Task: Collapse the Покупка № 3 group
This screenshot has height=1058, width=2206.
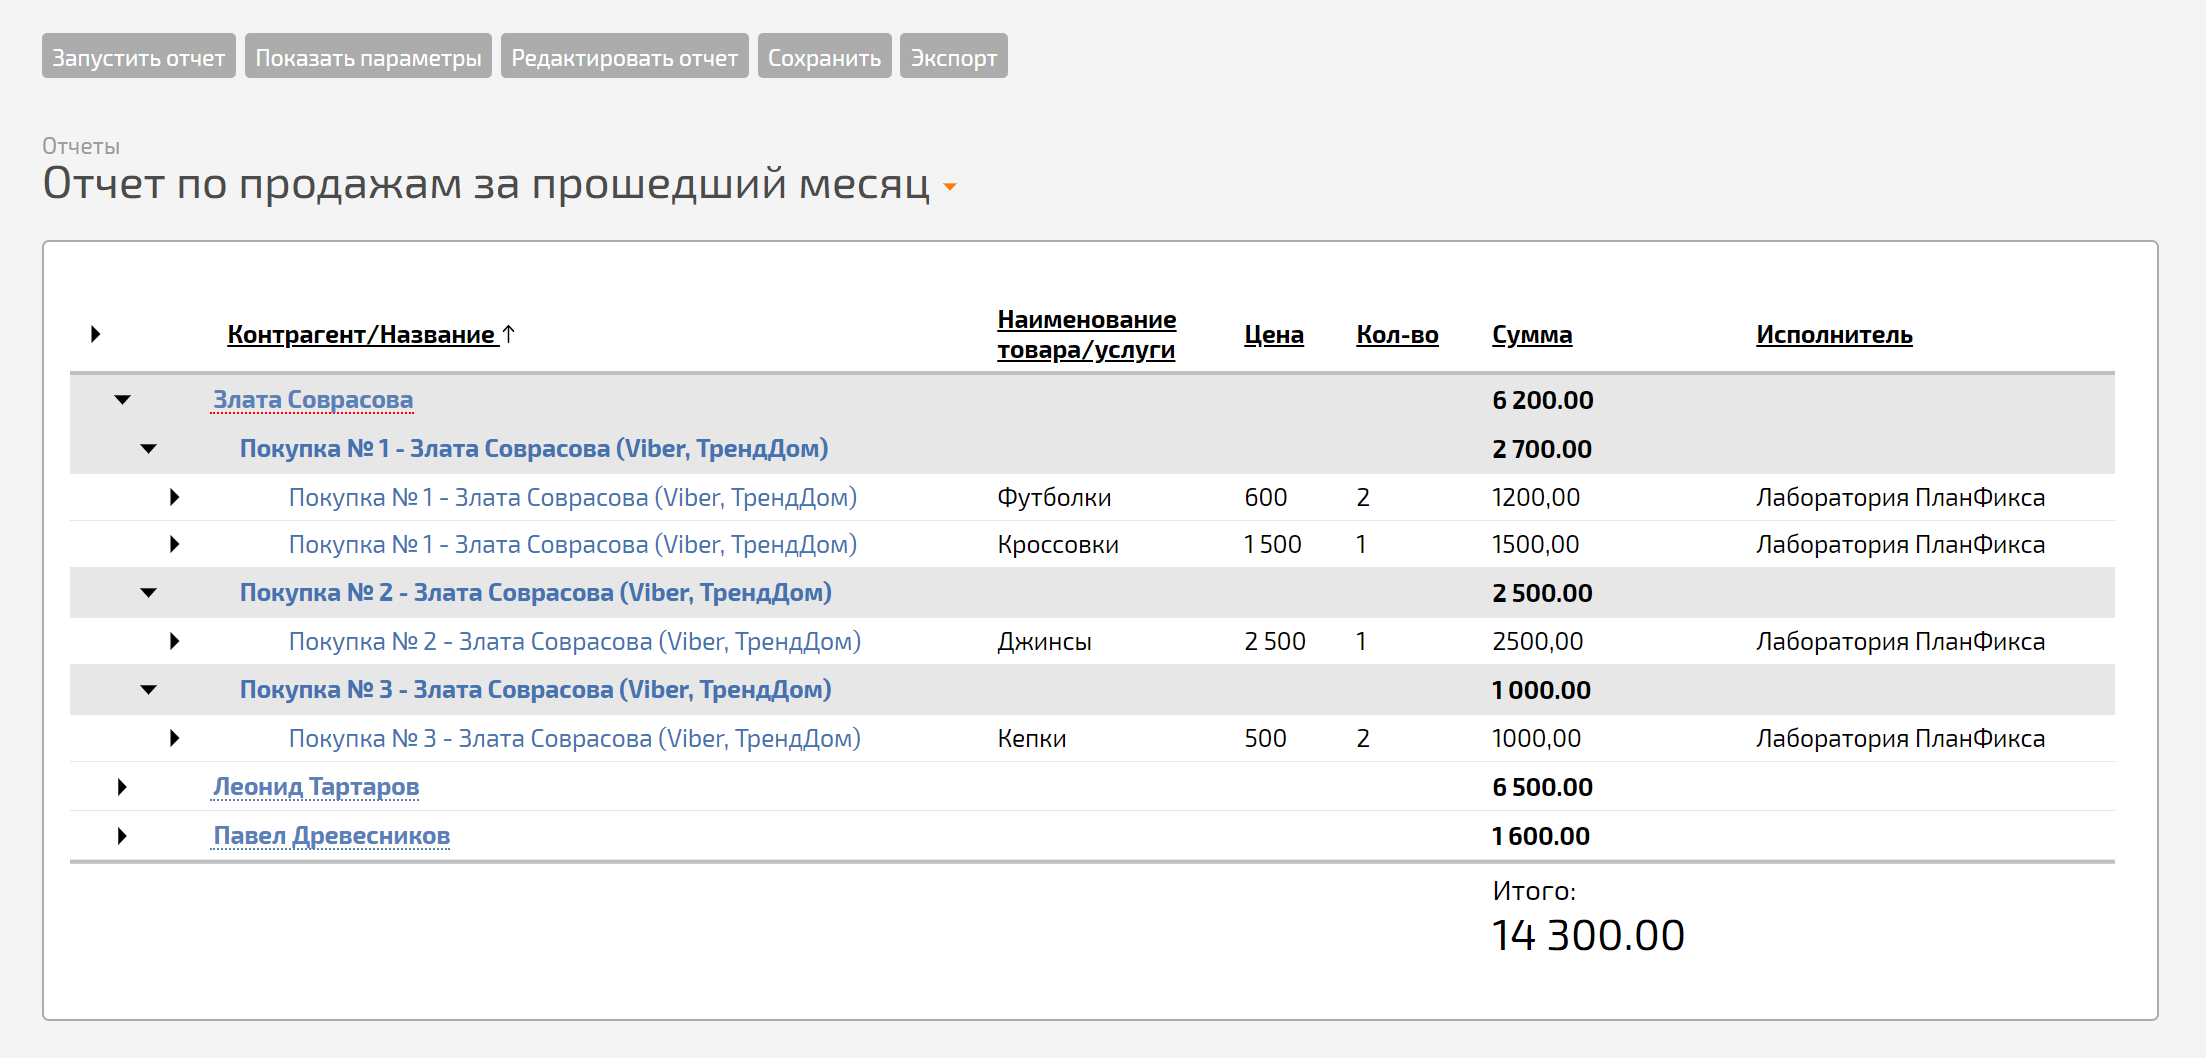Action: pos(149,690)
